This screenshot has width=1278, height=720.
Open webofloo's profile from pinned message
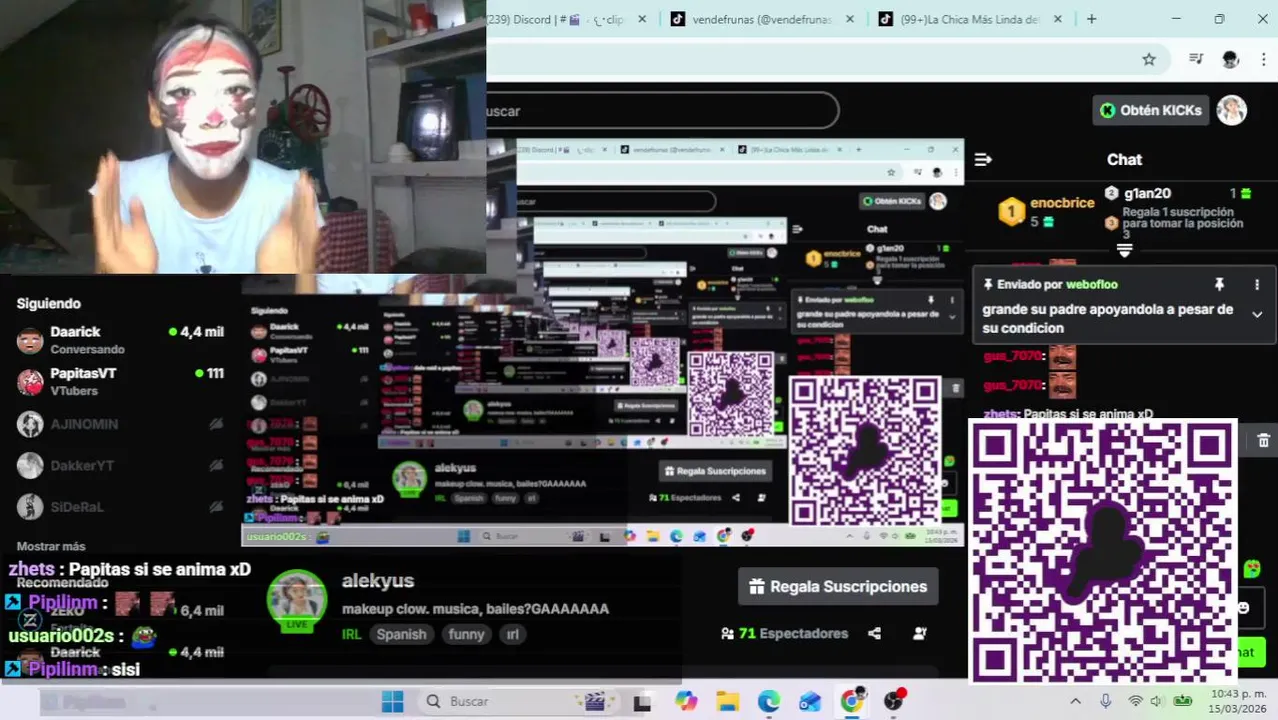pos(1092,285)
